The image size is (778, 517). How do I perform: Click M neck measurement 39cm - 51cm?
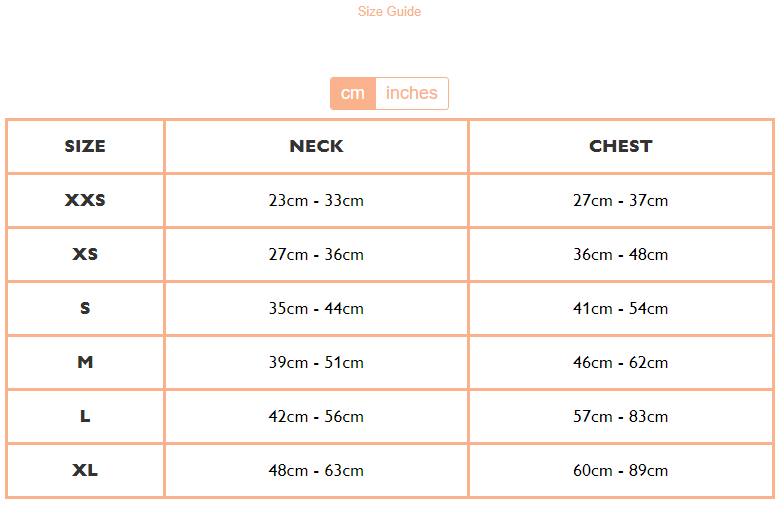[316, 362]
